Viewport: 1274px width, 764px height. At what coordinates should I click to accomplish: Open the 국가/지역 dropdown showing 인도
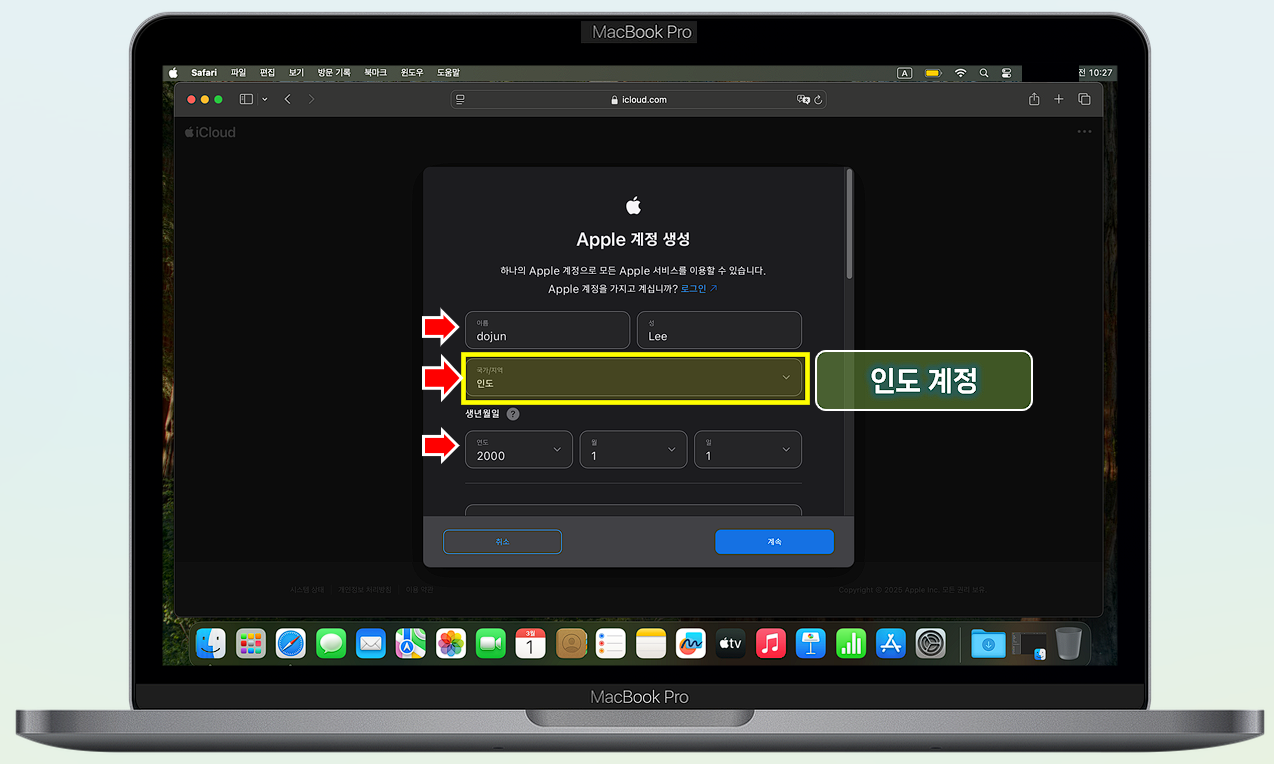coord(633,377)
